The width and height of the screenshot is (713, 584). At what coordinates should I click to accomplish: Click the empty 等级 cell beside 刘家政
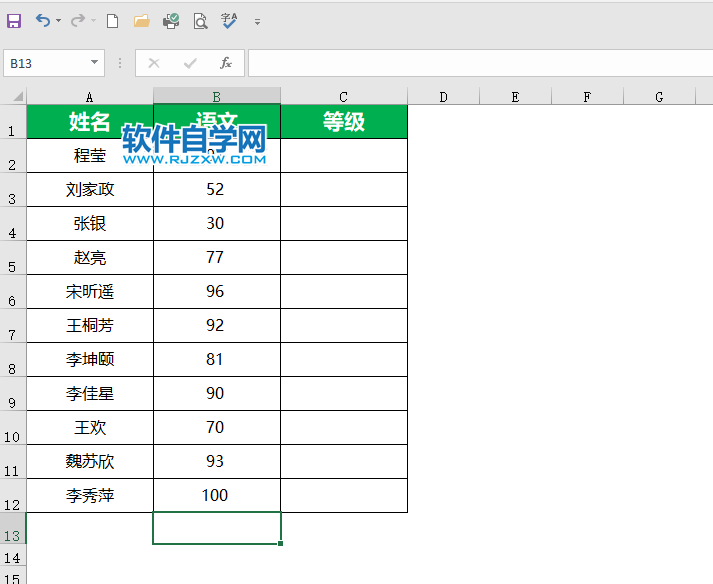coord(344,190)
